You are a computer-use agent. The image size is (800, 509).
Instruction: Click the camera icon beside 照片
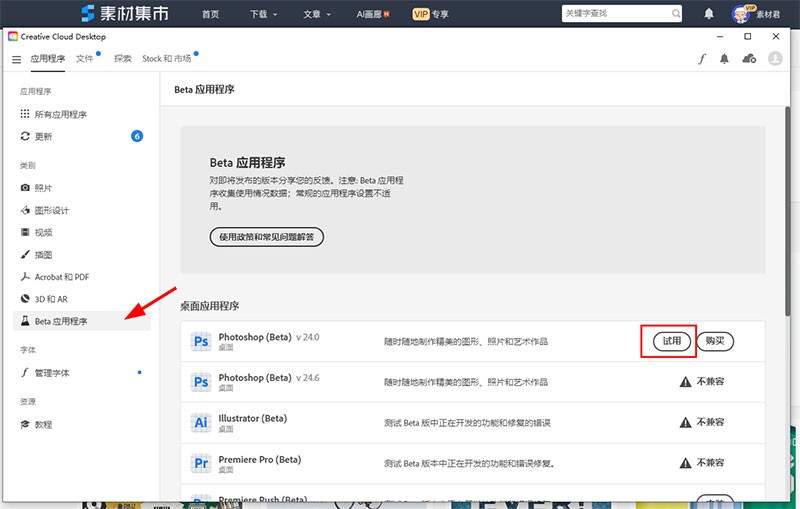[x=25, y=188]
